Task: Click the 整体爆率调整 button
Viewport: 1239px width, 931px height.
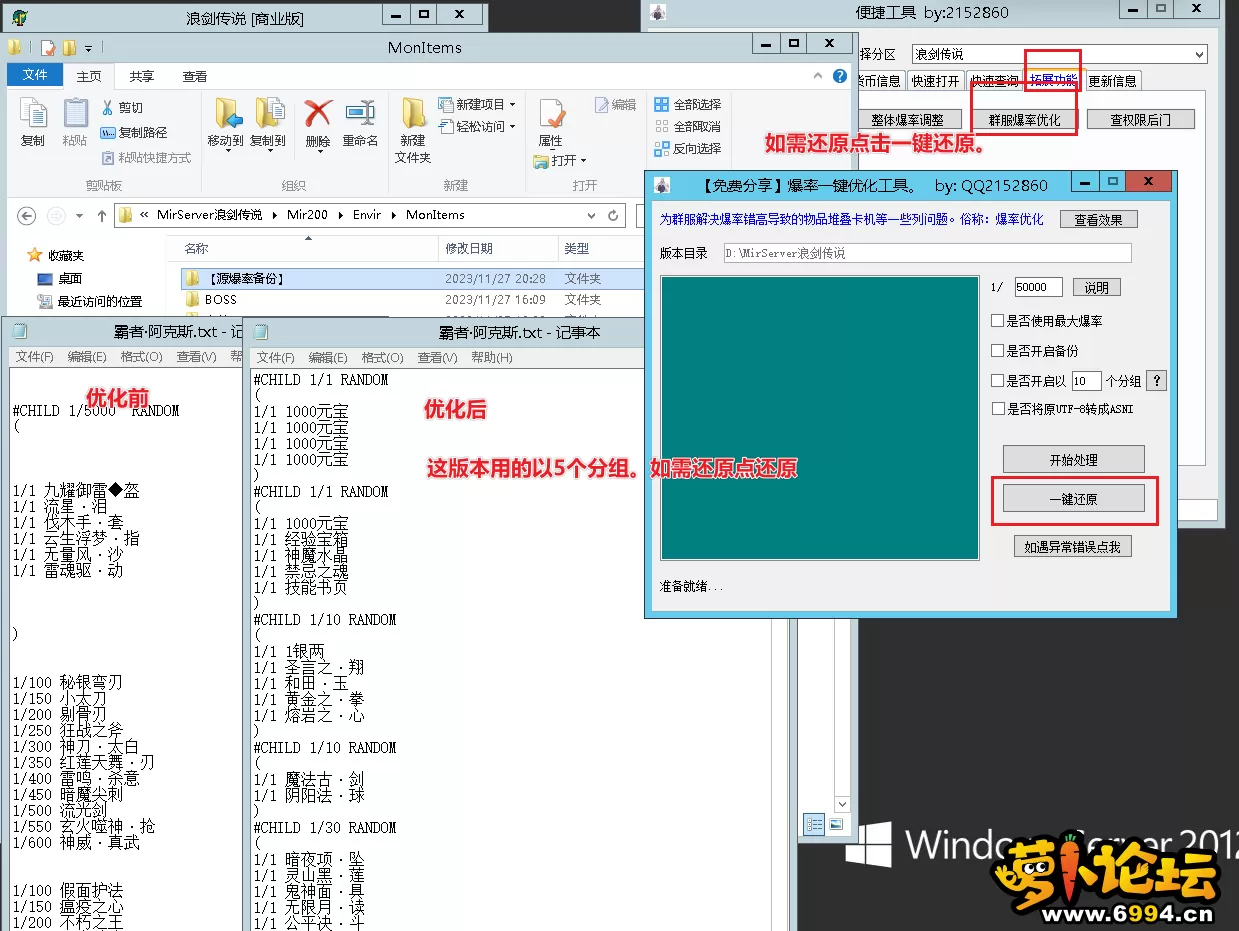Action: click(x=907, y=120)
